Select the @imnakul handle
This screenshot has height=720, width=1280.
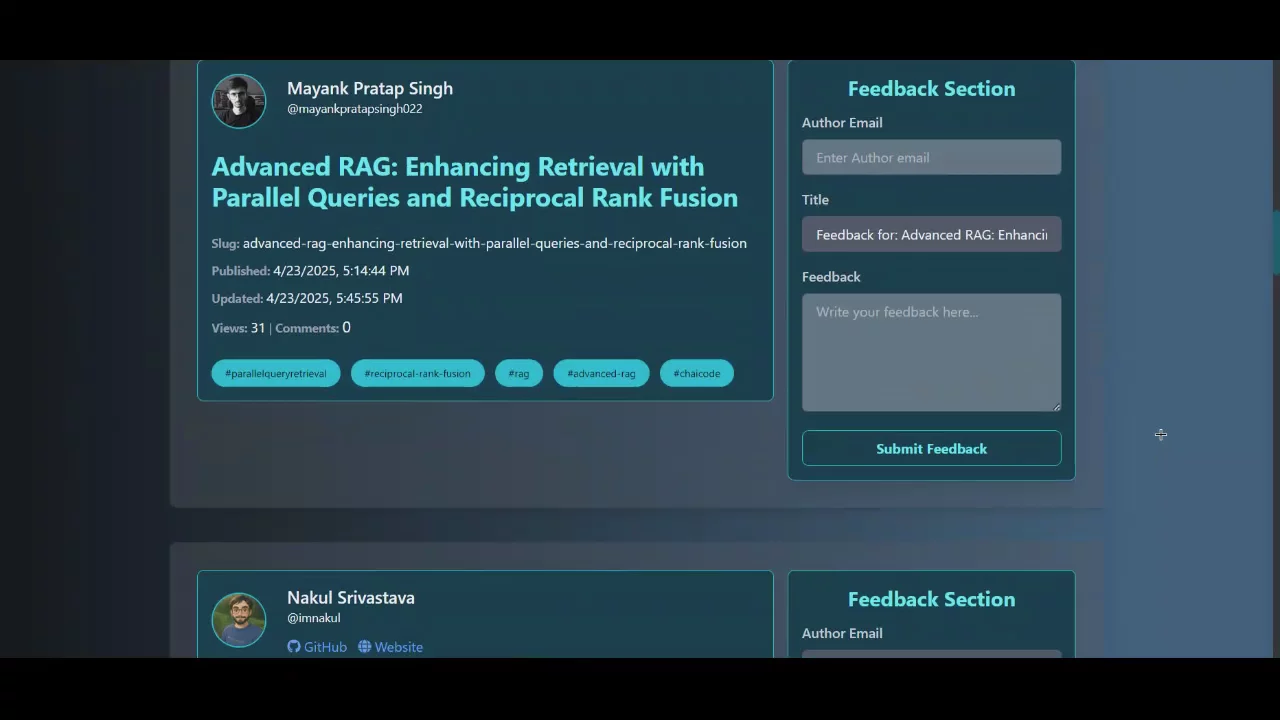pos(314,618)
